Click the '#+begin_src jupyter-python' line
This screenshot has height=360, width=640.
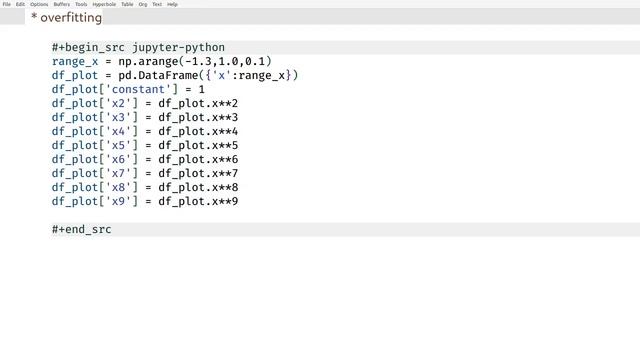pos(138,47)
